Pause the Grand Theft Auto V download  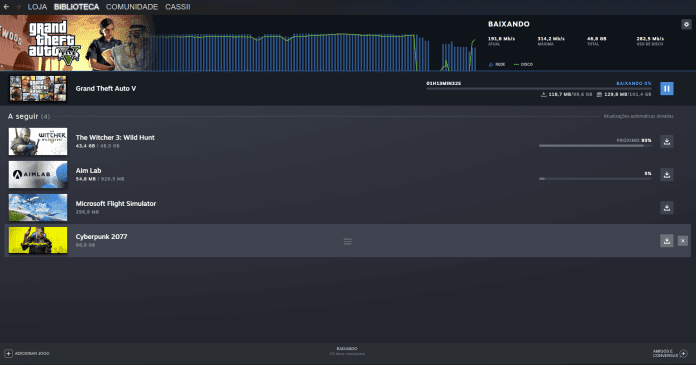pos(666,88)
